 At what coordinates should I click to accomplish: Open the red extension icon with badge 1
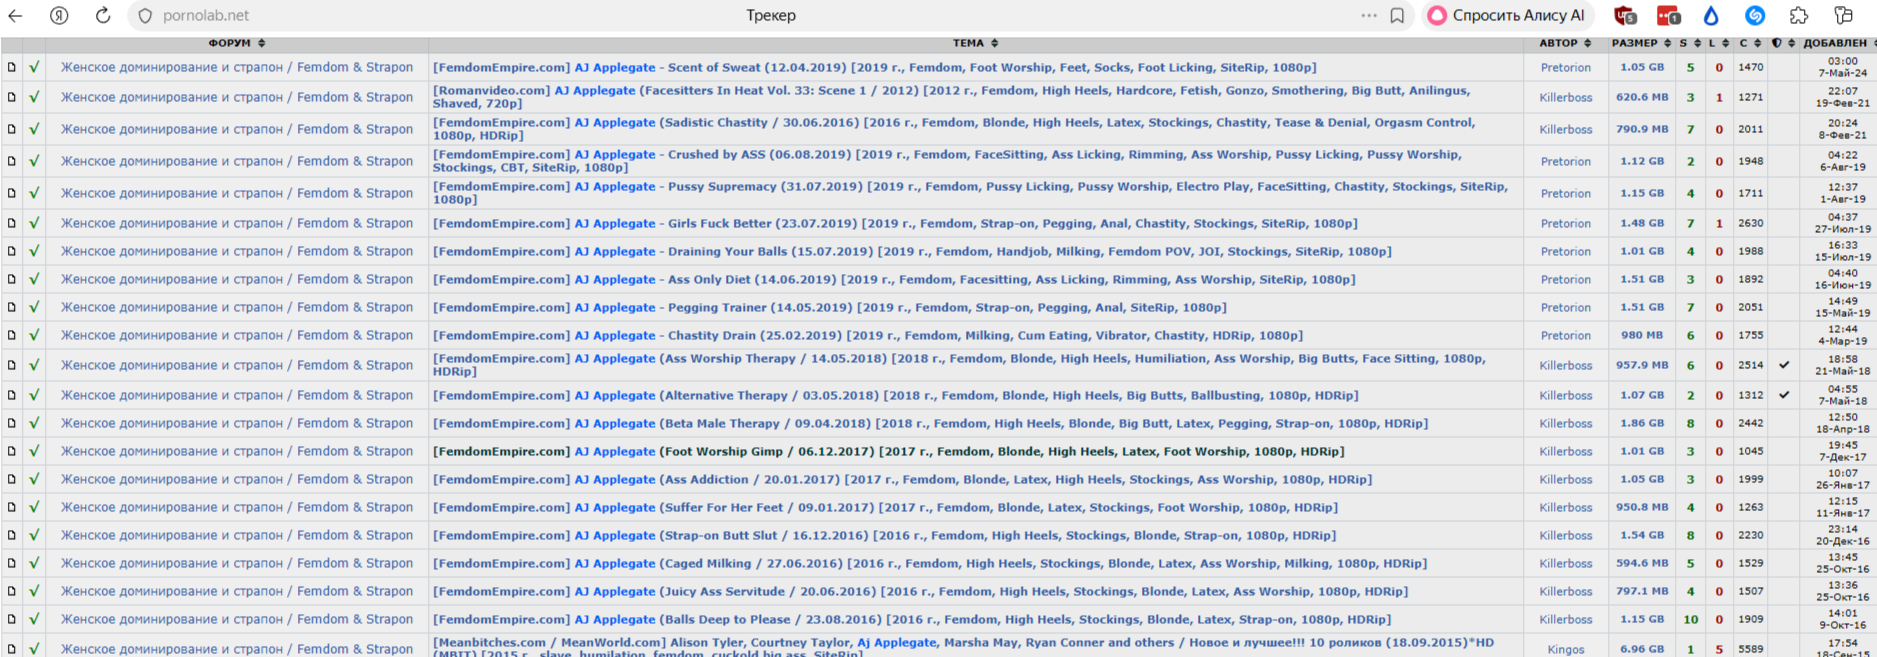(x=1668, y=16)
